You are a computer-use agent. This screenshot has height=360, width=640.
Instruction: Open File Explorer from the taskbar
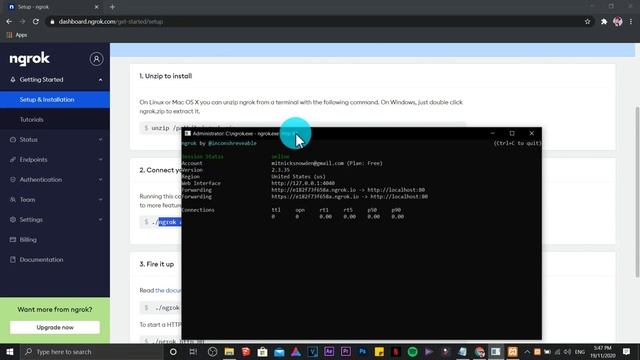coord(229,352)
